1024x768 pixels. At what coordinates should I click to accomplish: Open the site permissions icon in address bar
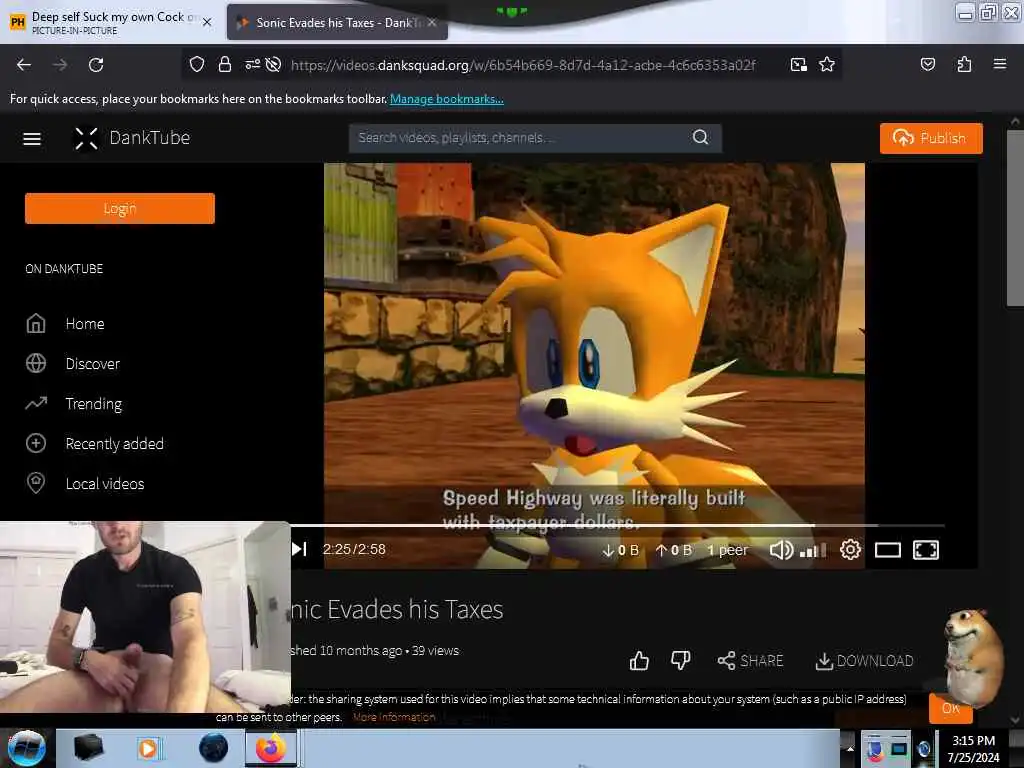(252, 65)
